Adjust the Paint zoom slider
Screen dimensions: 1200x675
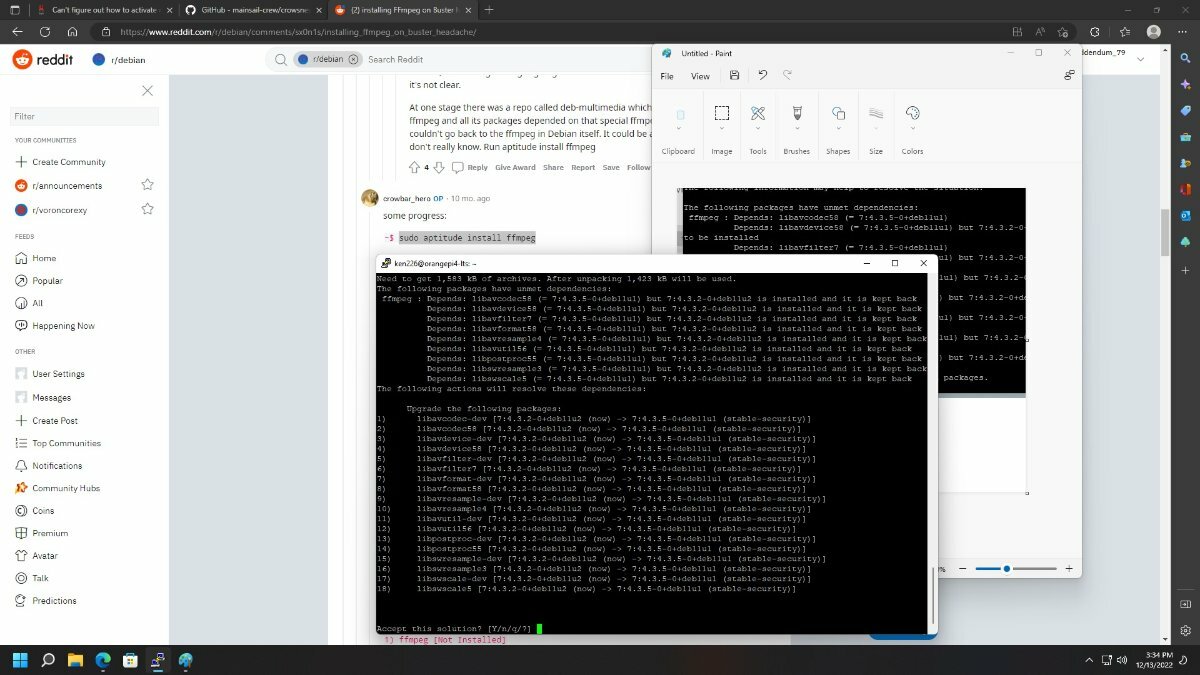pos(1007,568)
